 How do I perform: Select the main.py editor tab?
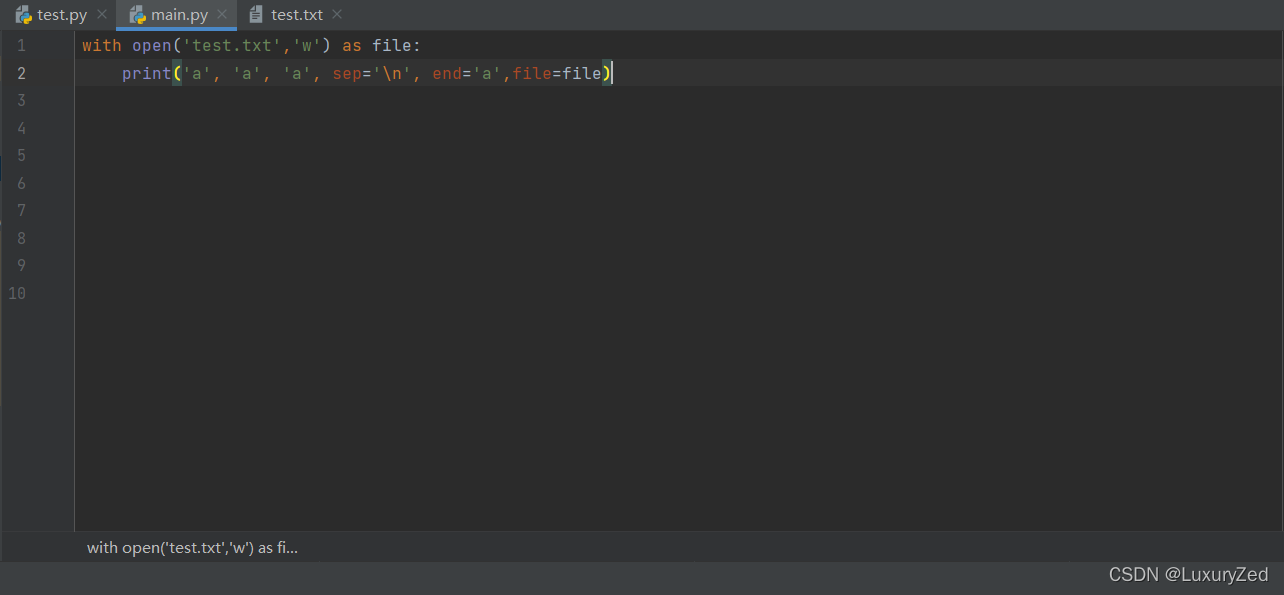(177, 15)
